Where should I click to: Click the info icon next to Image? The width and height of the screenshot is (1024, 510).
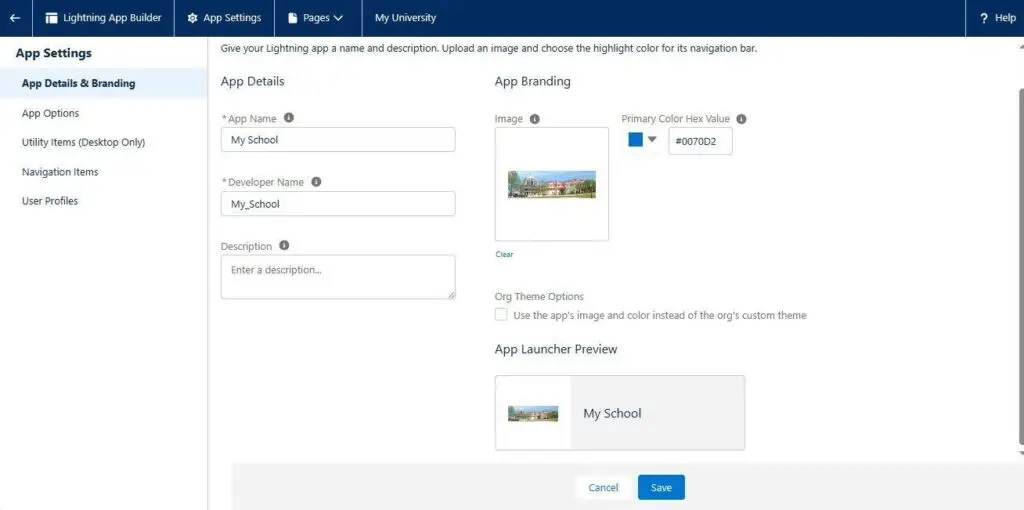point(535,119)
